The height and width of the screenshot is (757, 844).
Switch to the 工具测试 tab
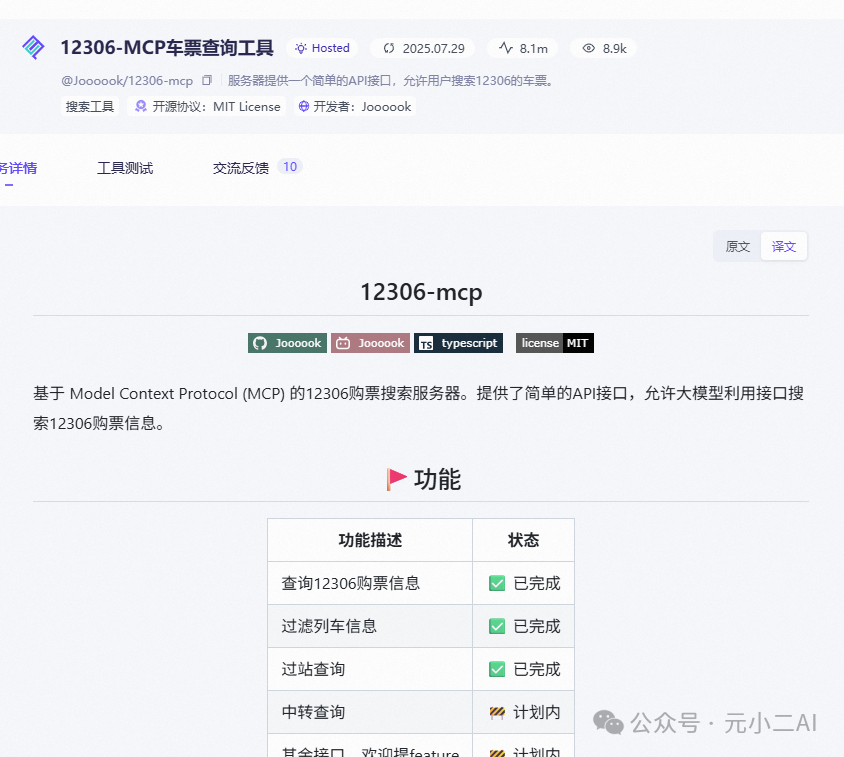click(x=125, y=168)
